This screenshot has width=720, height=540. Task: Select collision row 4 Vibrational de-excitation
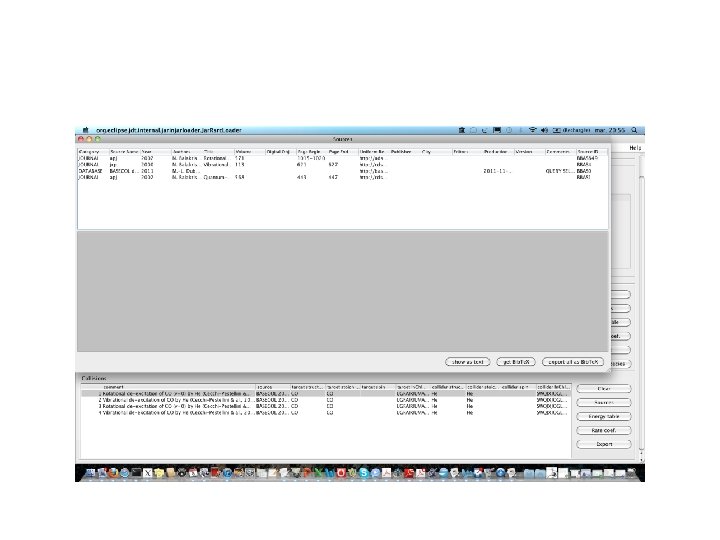point(326,413)
